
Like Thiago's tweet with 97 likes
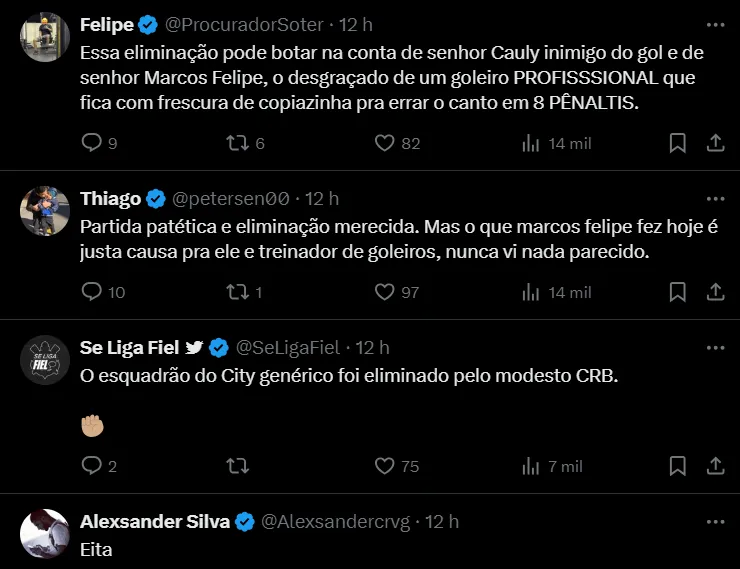pos(385,292)
